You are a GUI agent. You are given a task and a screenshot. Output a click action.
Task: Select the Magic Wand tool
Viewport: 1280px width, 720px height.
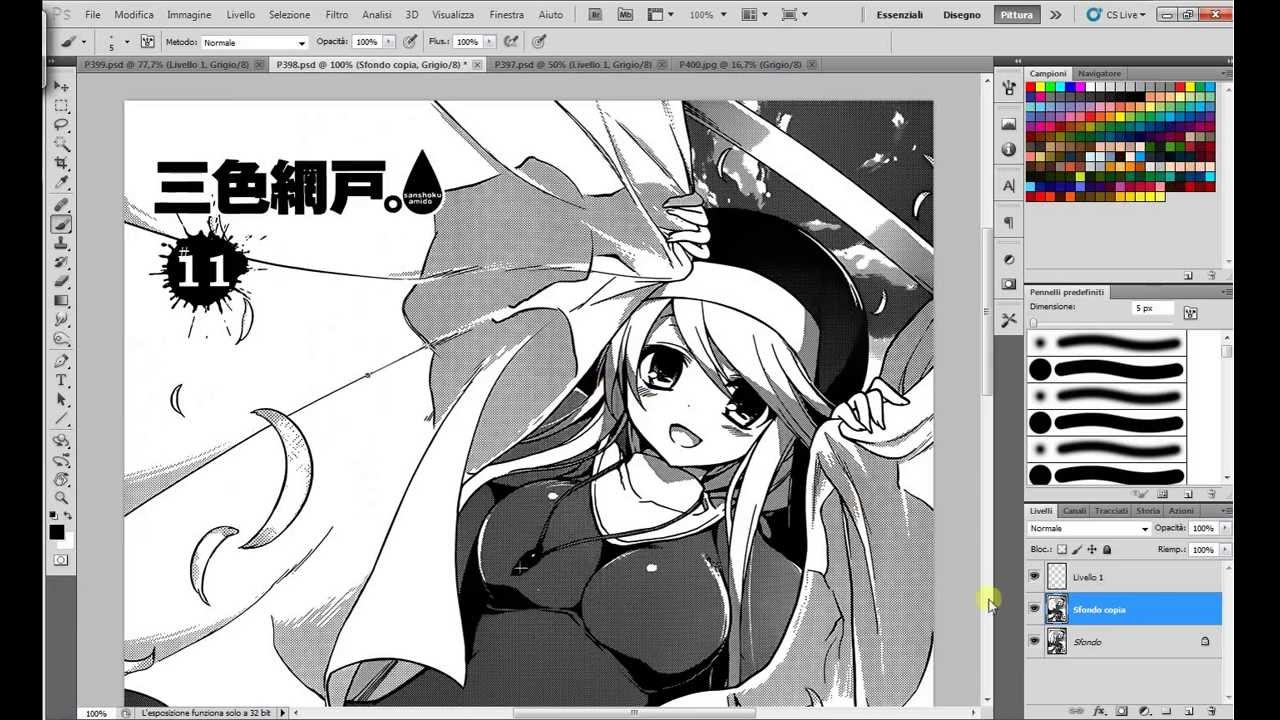pos(61,144)
